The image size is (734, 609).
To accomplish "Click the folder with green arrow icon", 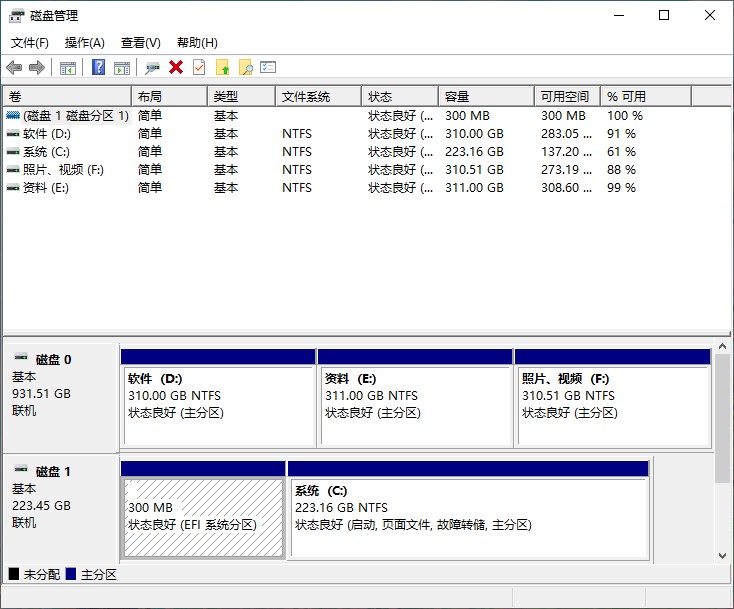I will click(x=222, y=68).
